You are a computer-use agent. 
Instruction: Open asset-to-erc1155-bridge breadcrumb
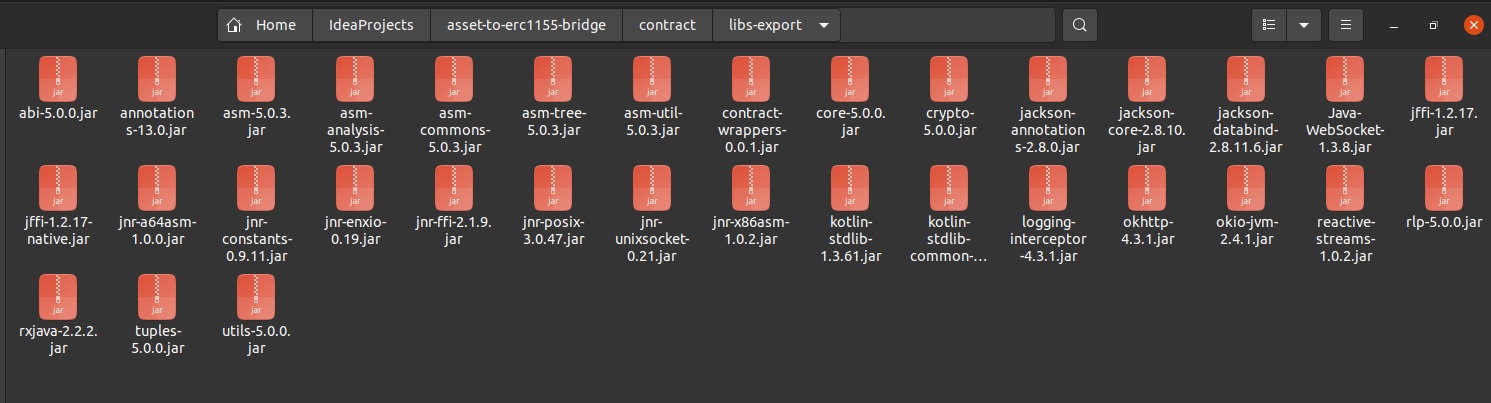pos(519,25)
